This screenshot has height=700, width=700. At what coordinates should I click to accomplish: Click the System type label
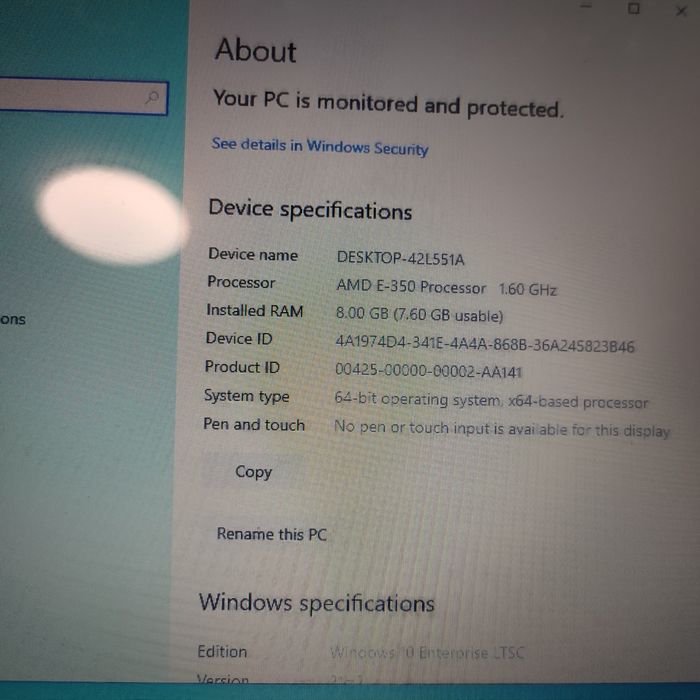[x=246, y=396]
